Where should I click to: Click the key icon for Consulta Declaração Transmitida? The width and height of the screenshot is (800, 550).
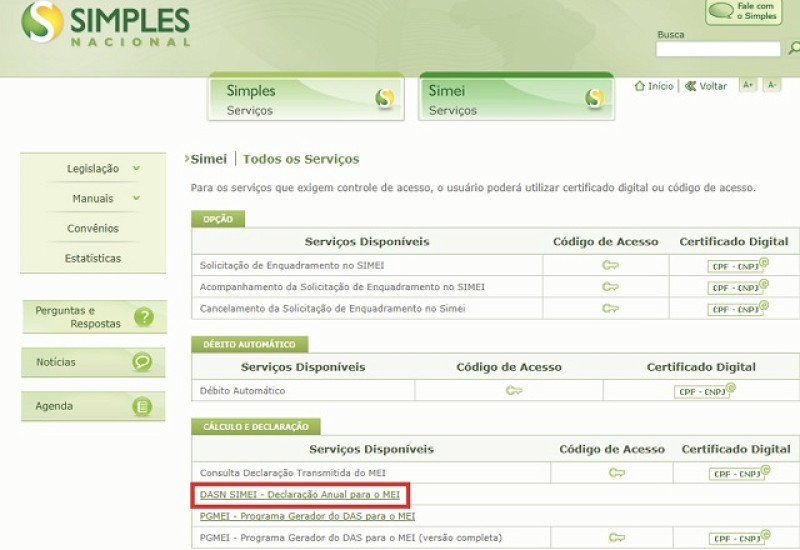tap(616, 473)
